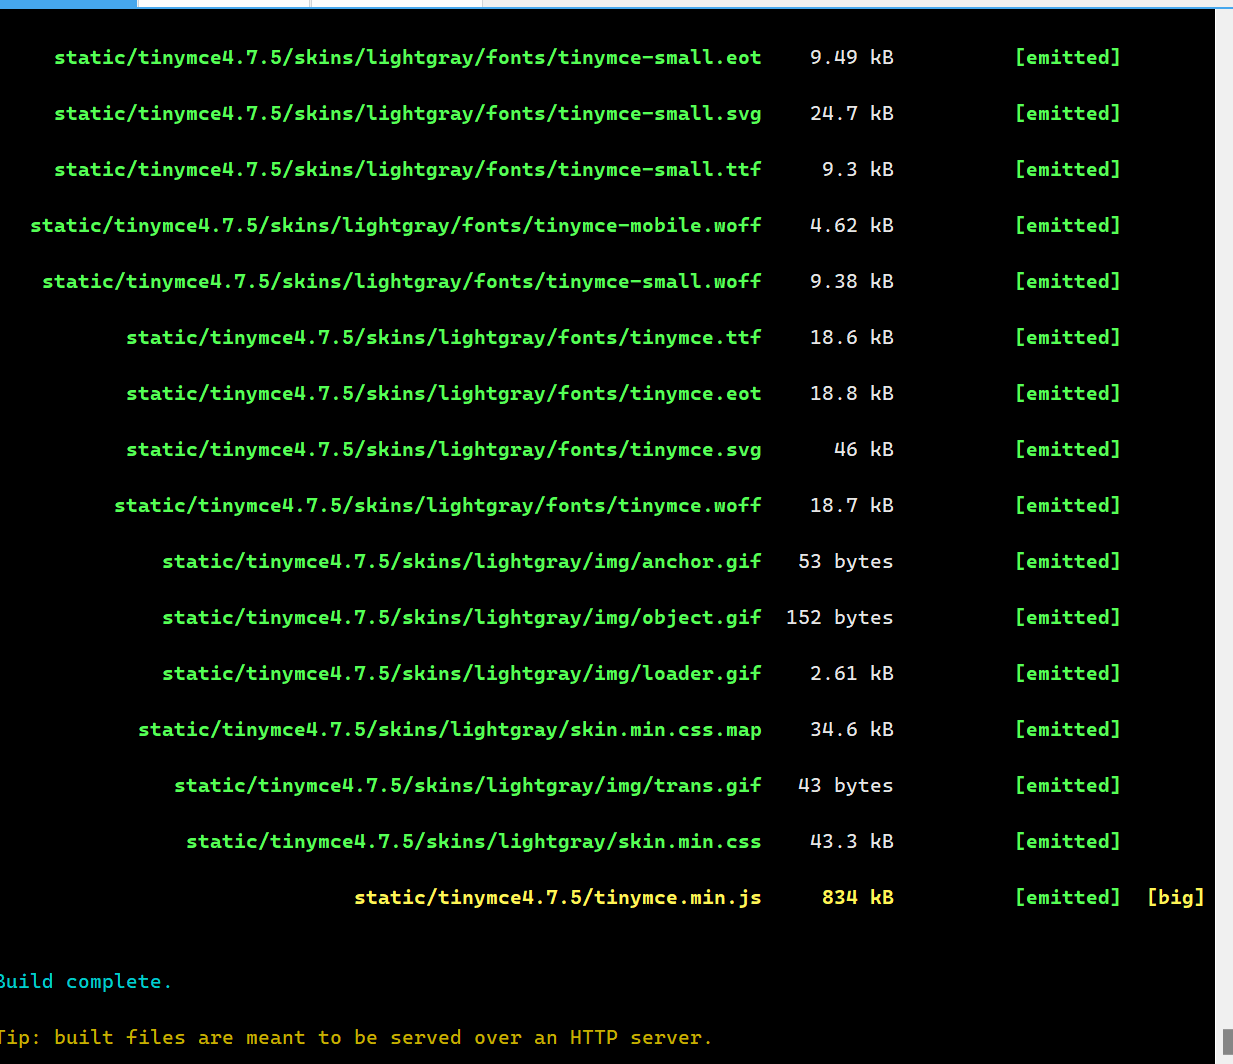
Task: Click the img/loader.gif file path
Action: click(462, 674)
